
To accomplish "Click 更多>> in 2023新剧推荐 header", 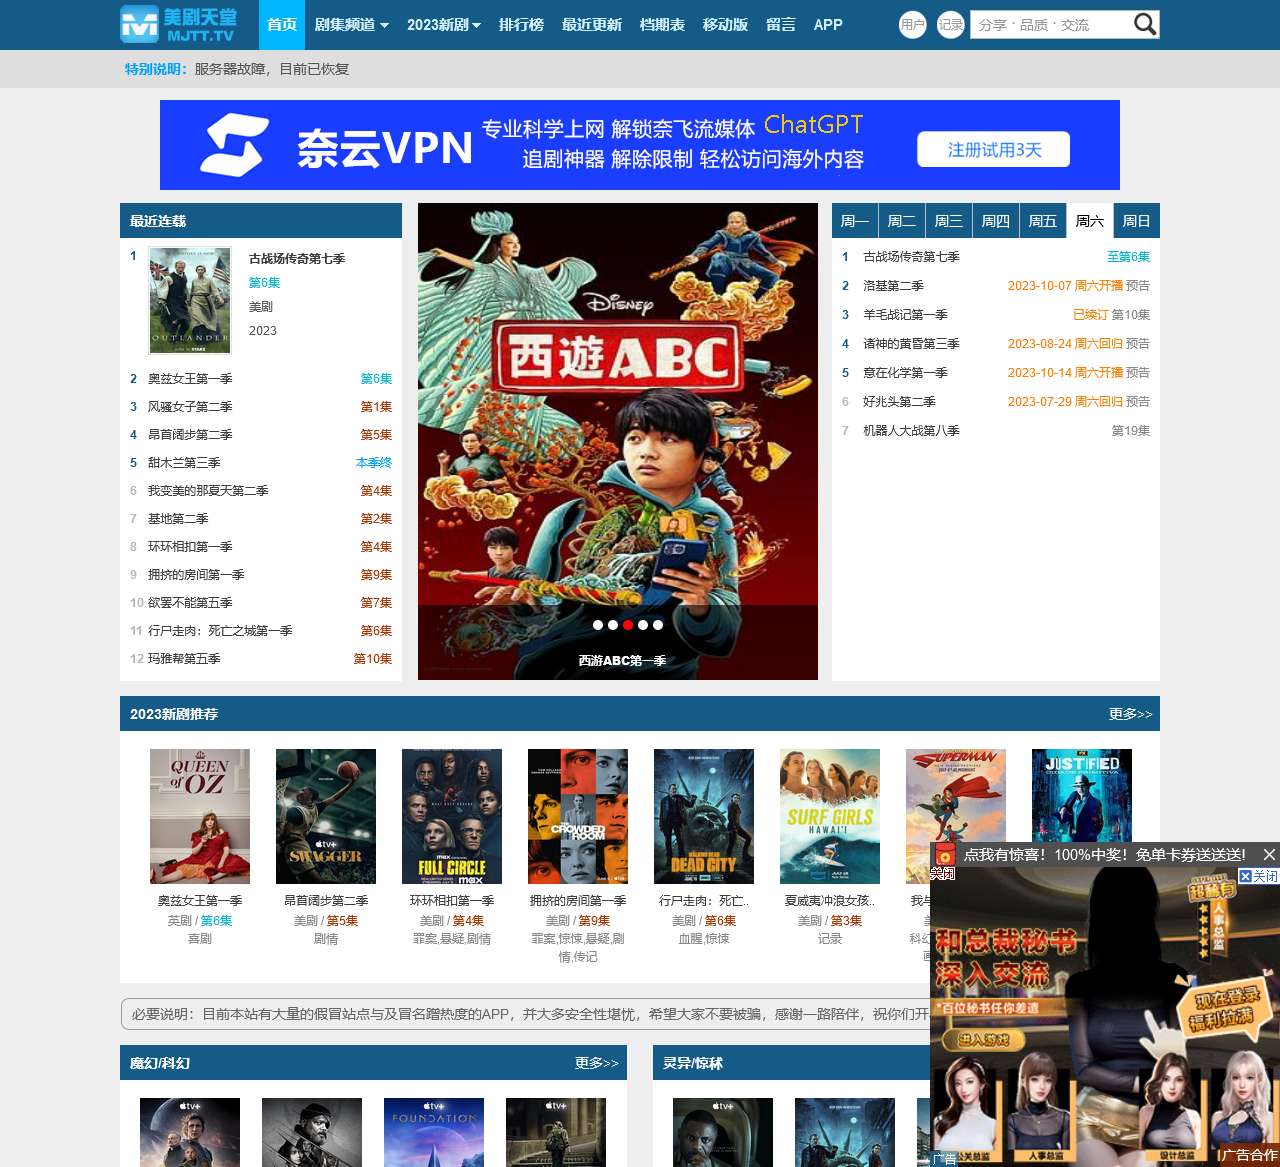I will [1130, 714].
